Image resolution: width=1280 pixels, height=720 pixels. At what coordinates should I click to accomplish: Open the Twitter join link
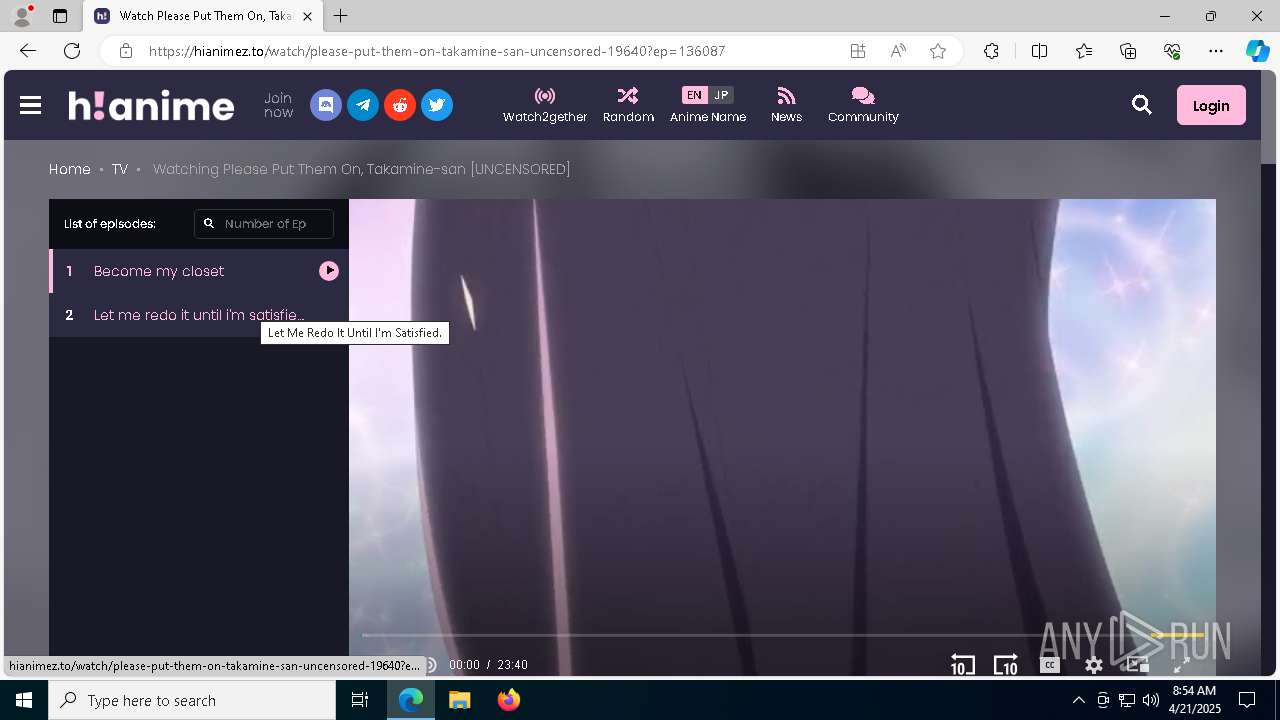437,105
